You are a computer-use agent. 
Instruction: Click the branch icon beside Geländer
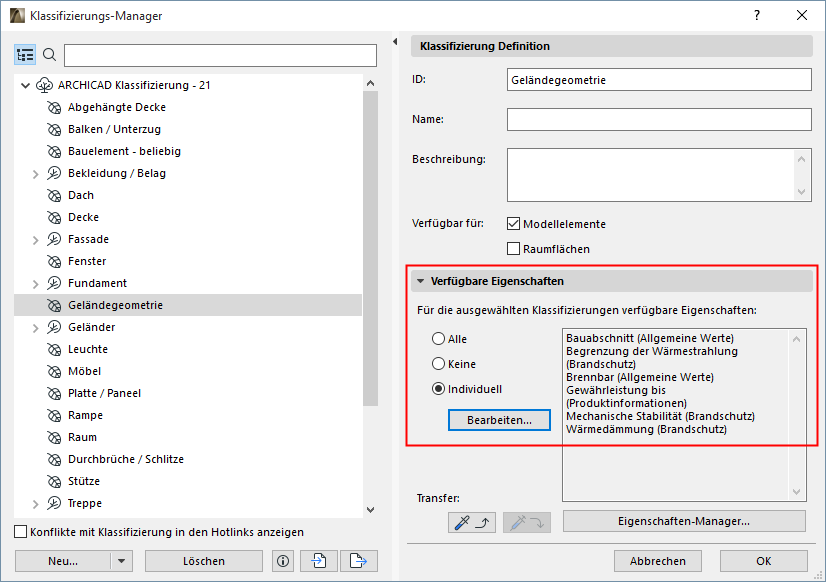pyautogui.click(x=54, y=327)
